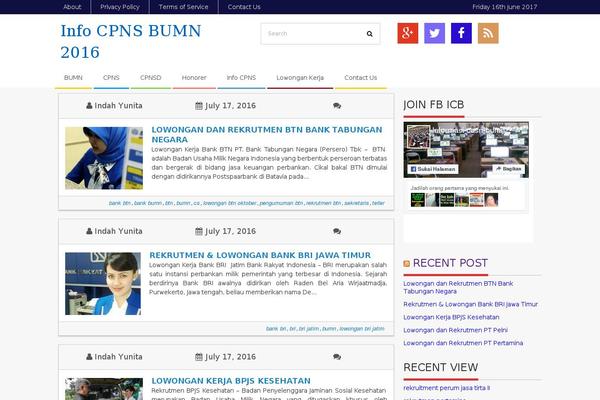This screenshot has height=400, width=600.
Task: Click the Facebook page cover image
Action: [466, 150]
